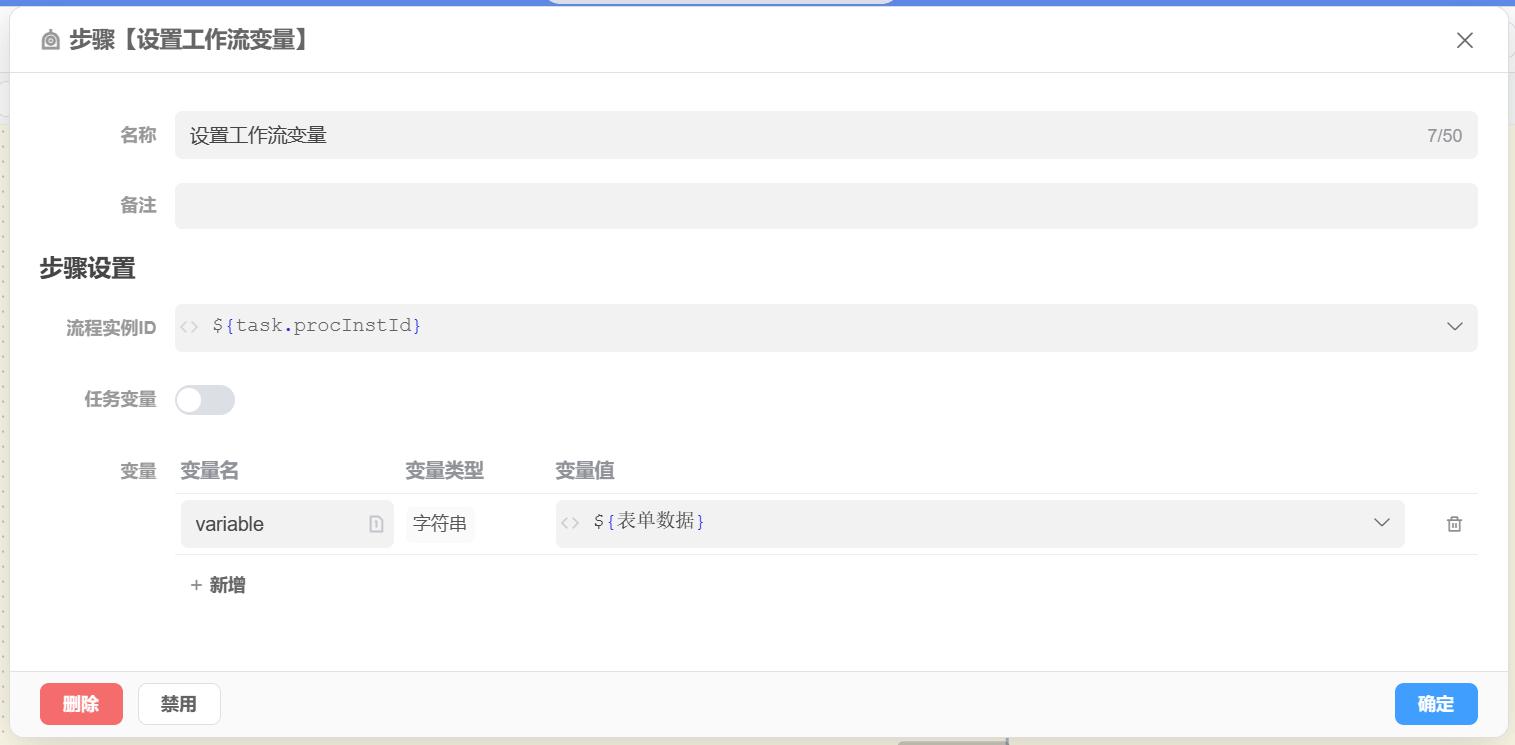Image resolution: width=1515 pixels, height=745 pixels.
Task: Expand the 流程实例ID dropdown arrow
Action: (x=1454, y=327)
